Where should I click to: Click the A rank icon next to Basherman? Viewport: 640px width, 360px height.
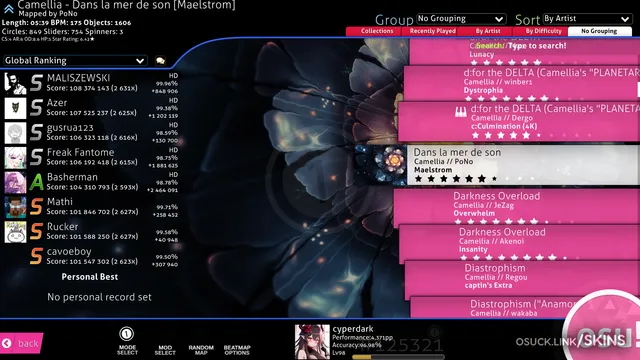[36, 182]
